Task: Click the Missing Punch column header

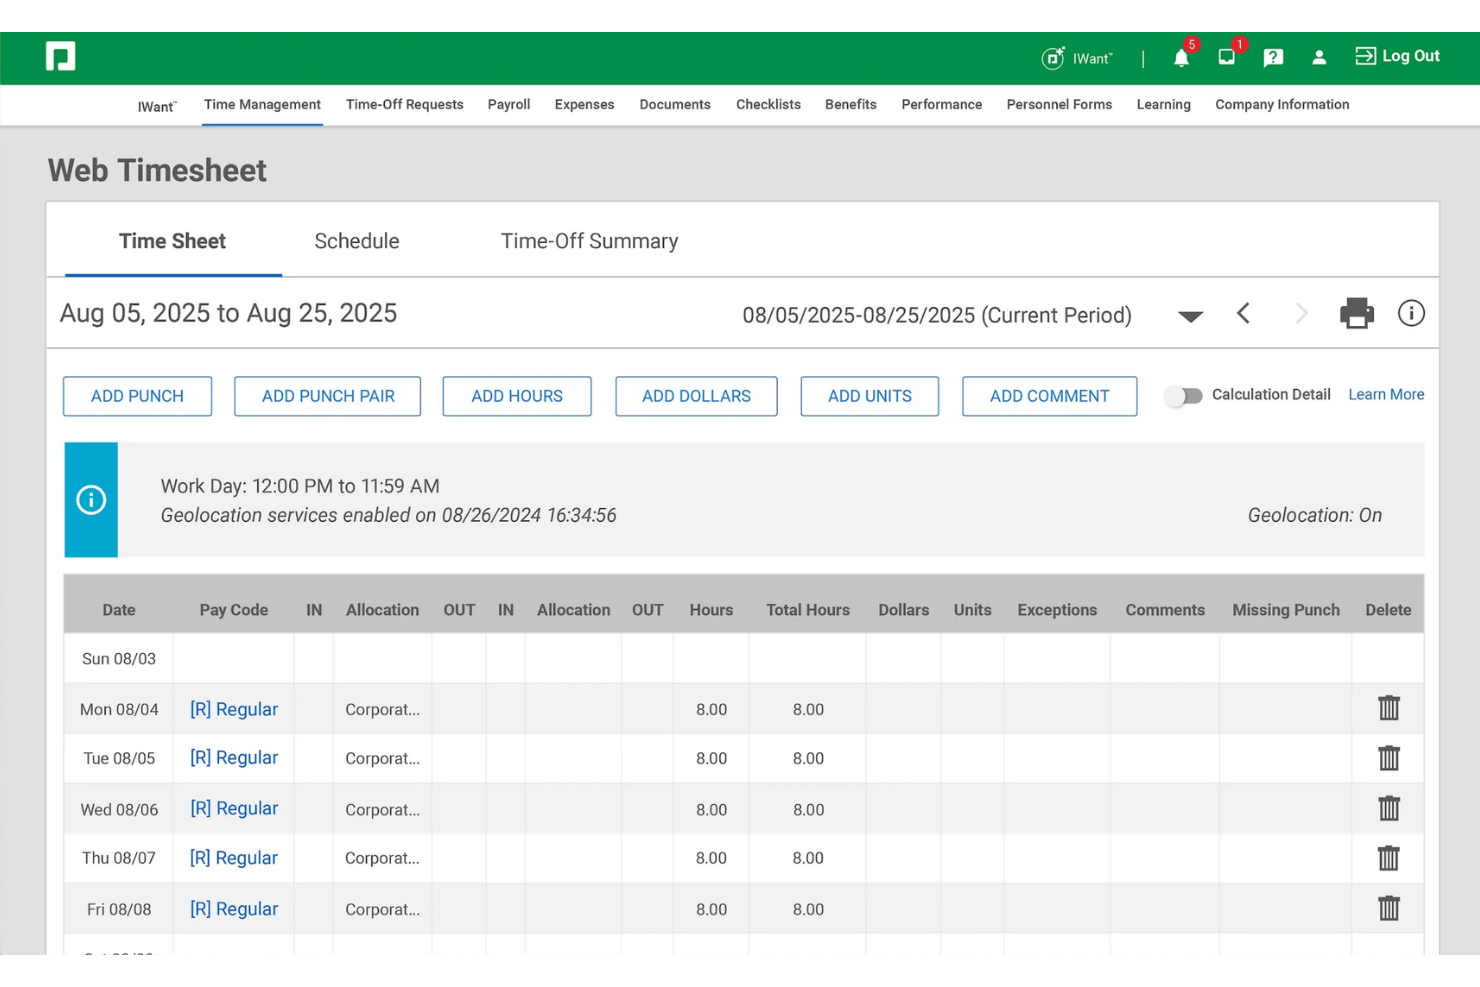Action: [x=1286, y=610]
